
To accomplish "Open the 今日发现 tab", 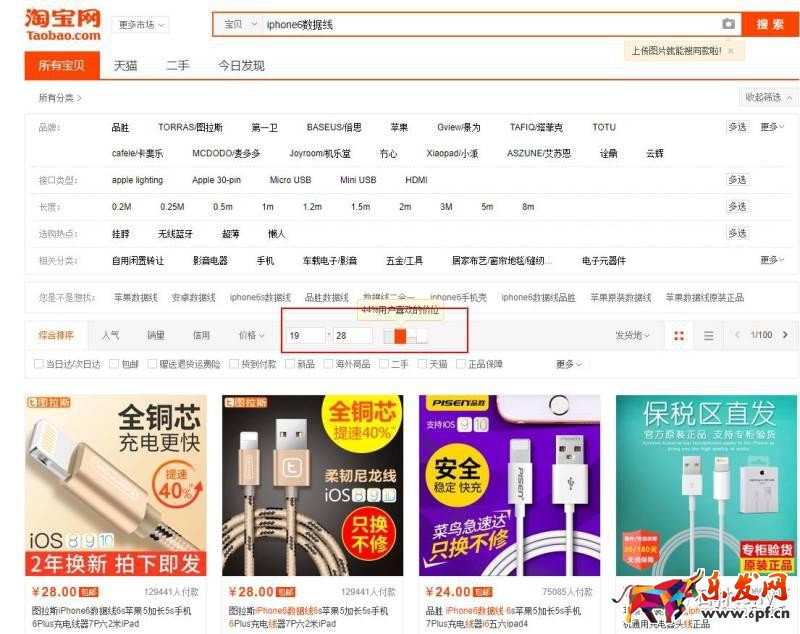I will click(241, 66).
